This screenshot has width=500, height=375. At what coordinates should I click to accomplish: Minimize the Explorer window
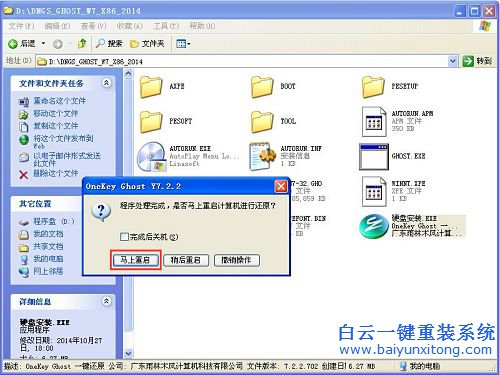click(x=460, y=11)
